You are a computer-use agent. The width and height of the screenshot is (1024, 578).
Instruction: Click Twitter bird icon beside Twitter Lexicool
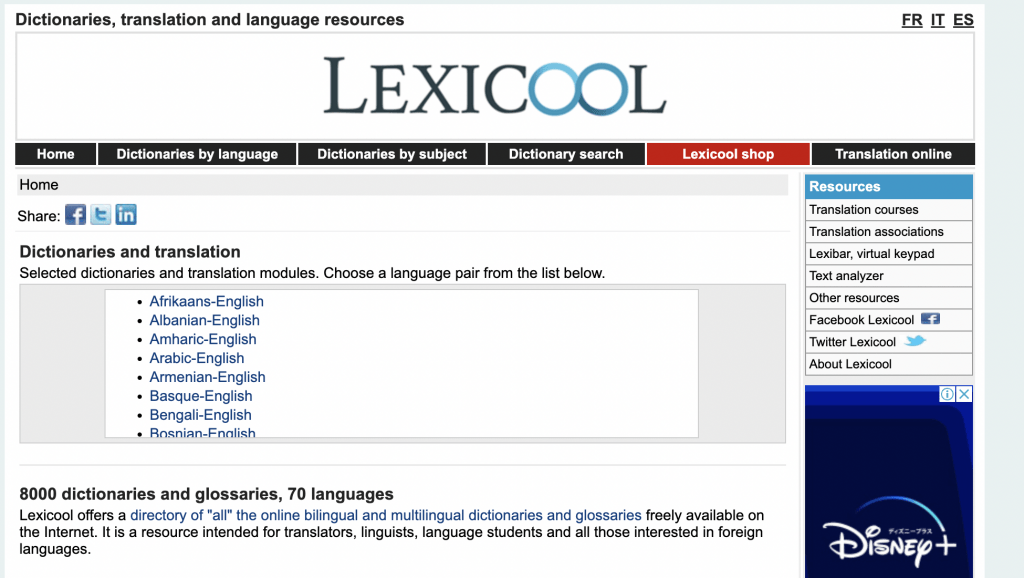pyautogui.click(x=915, y=341)
